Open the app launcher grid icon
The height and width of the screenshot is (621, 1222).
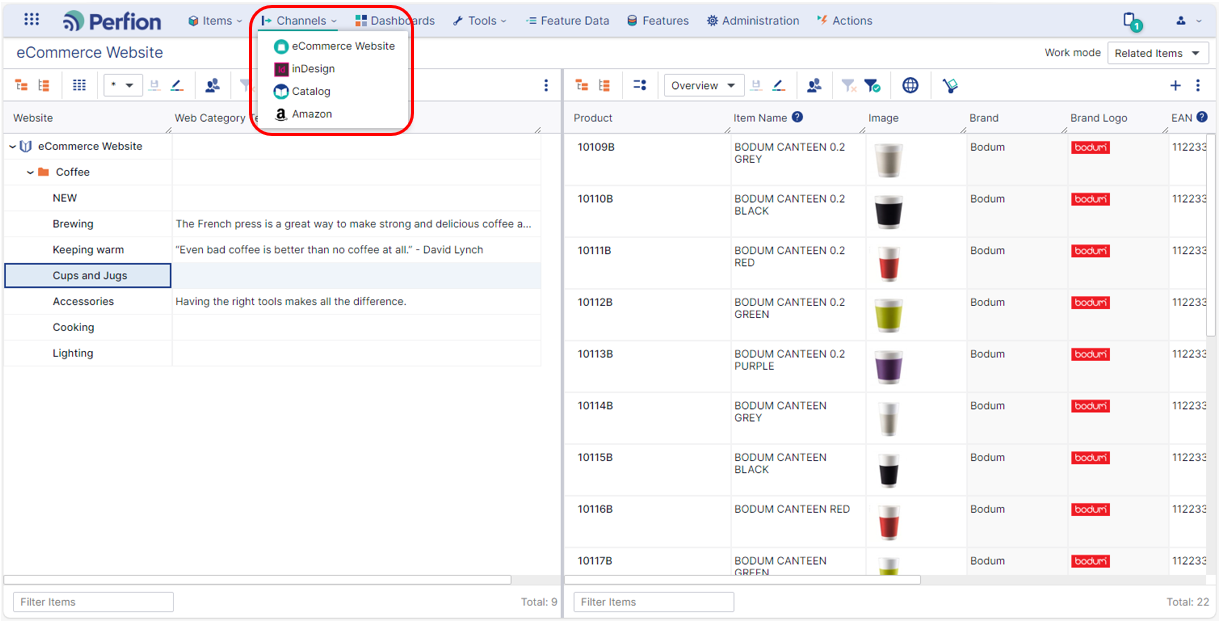(32, 20)
